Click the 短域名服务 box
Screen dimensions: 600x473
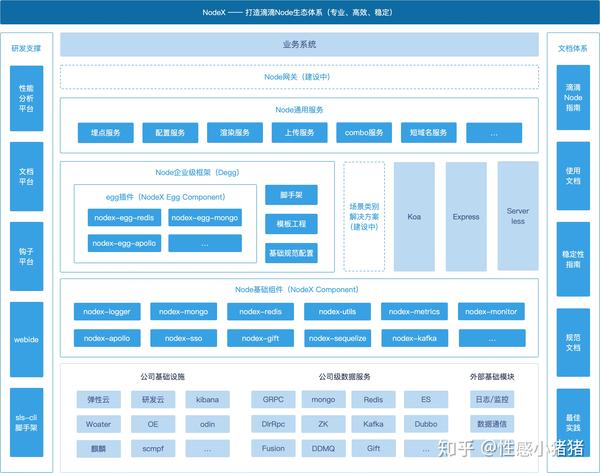(429, 133)
